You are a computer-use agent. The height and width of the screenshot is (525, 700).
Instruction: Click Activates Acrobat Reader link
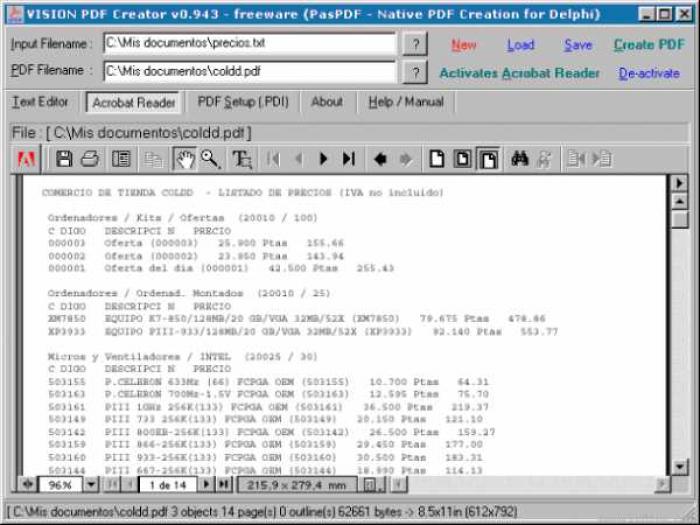click(x=519, y=73)
